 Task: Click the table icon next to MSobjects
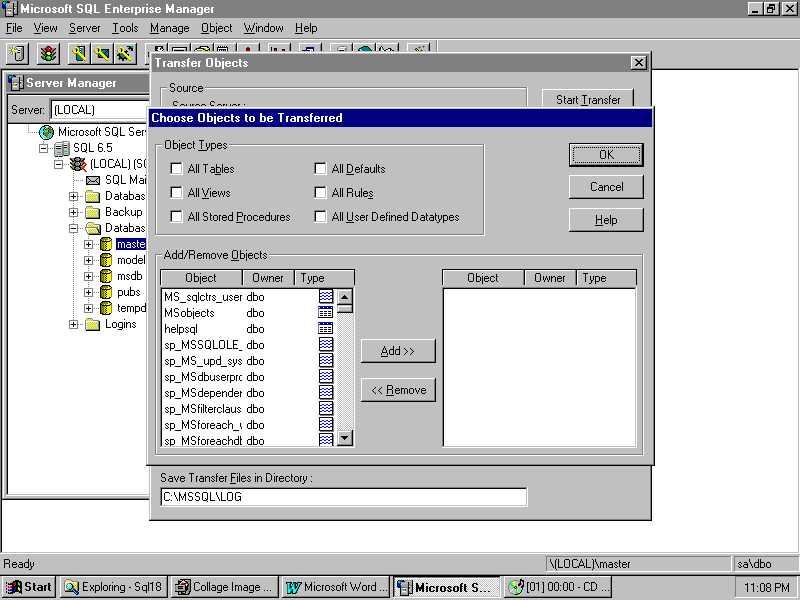click(x=326, y=313)
